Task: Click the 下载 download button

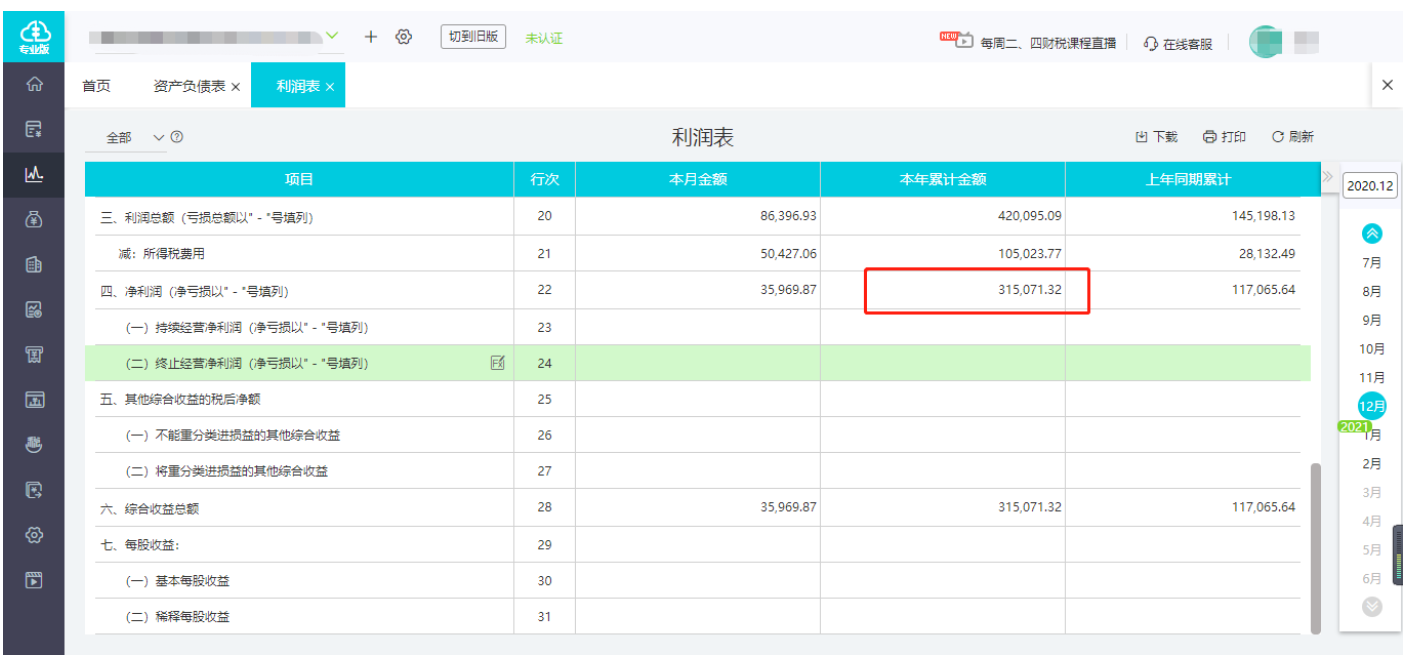Action: (x=1156, y=137)
